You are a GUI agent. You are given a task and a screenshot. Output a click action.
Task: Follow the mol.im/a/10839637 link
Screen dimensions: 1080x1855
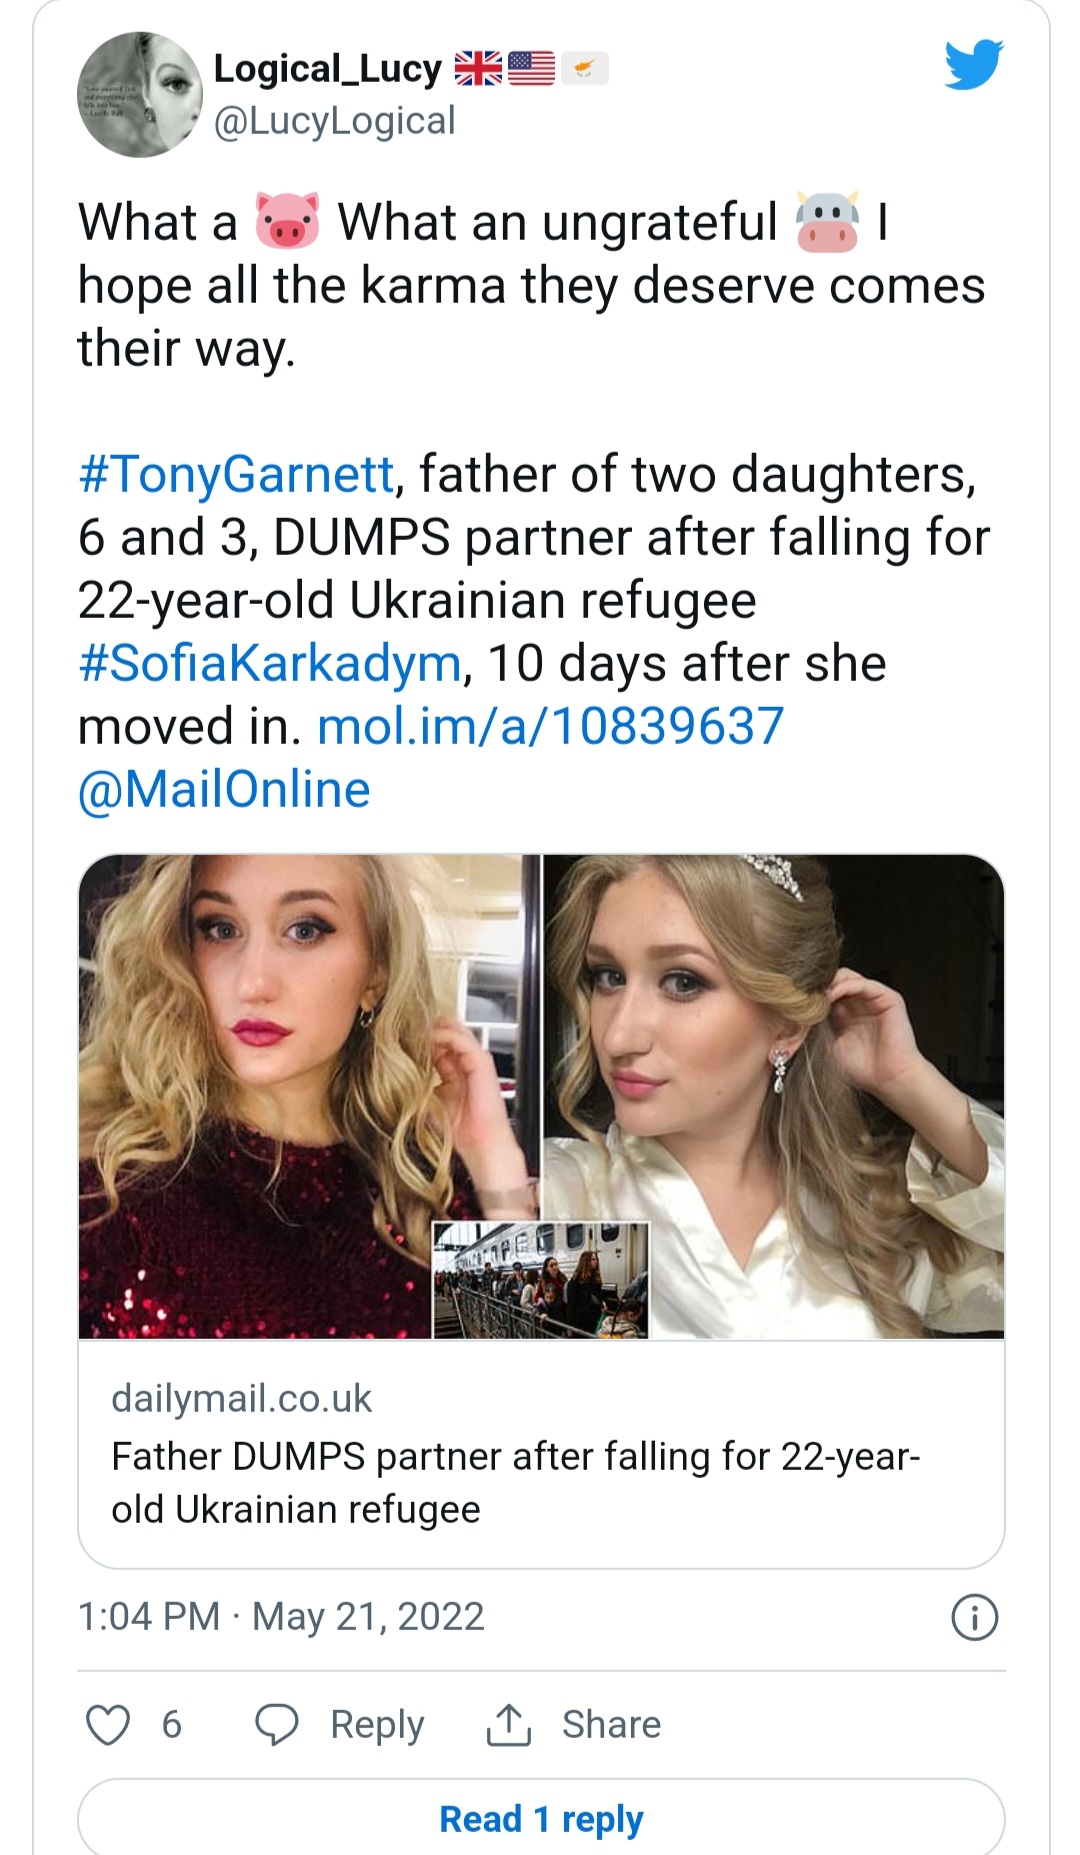[x=550, y=726]
